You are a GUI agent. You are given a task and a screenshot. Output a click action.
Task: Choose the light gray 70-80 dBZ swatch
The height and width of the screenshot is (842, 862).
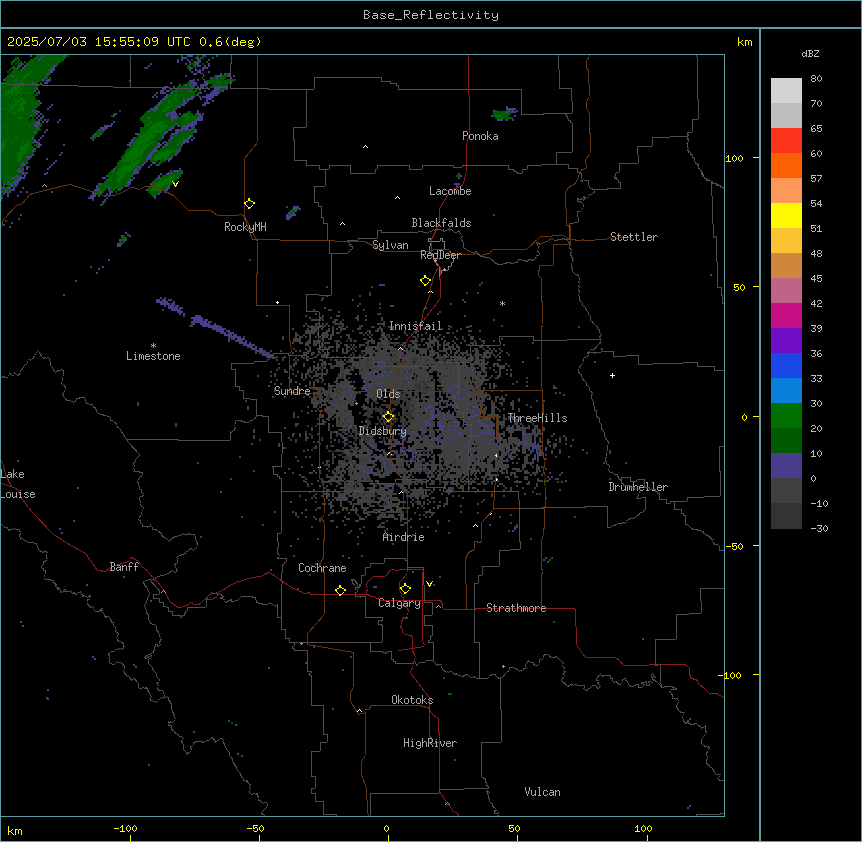(786, 91)
